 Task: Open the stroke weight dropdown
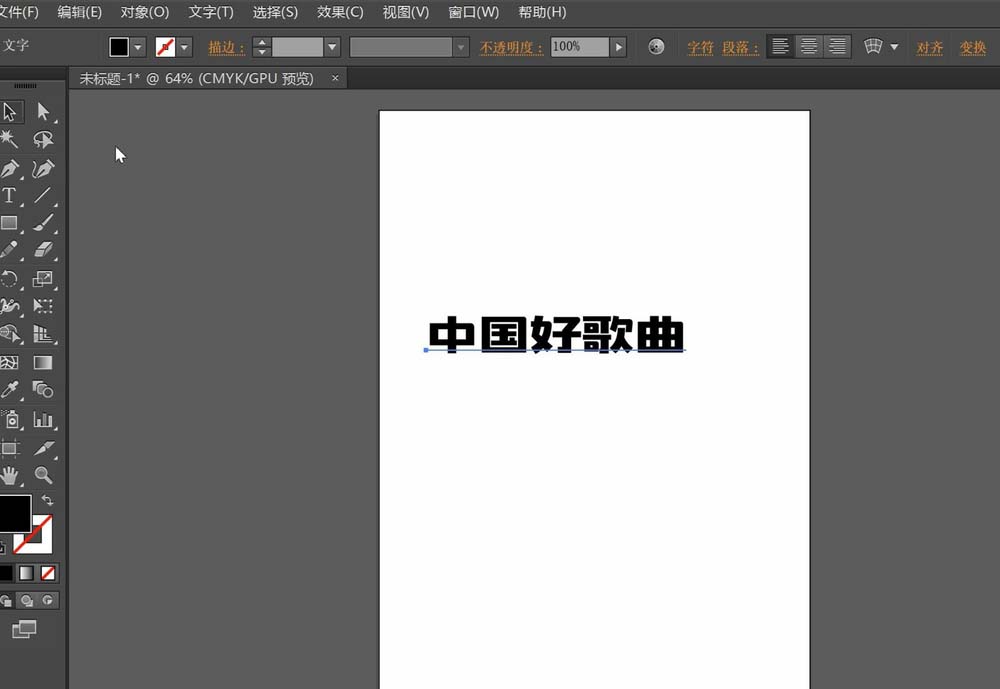[332, 47]
